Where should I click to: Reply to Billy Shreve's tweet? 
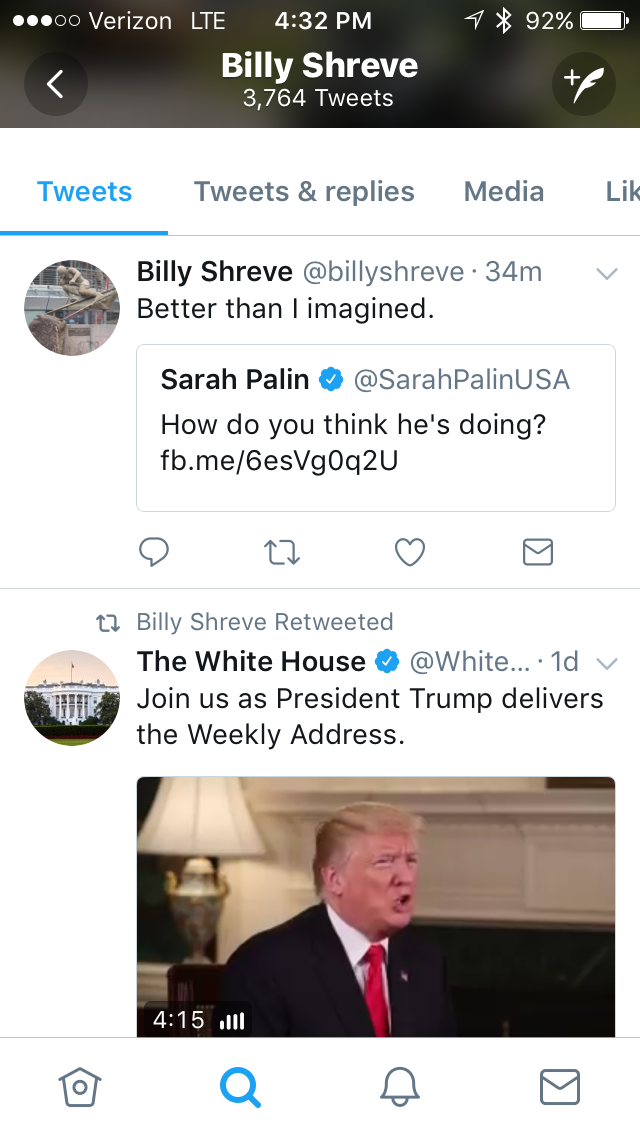[154, 551]
